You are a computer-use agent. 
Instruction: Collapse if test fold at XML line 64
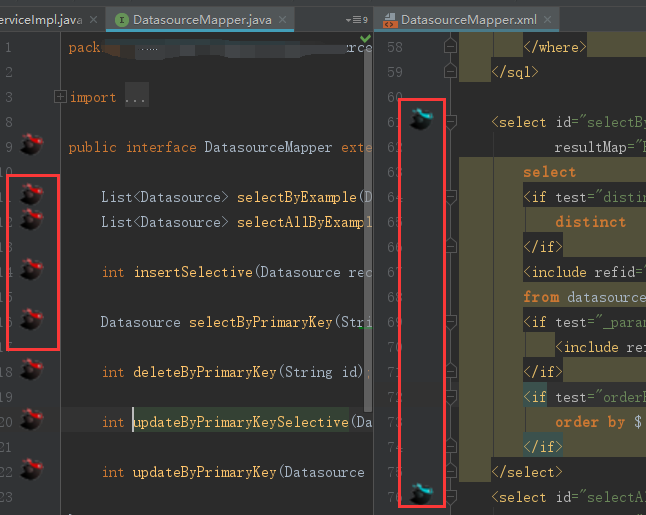point(451,197)
